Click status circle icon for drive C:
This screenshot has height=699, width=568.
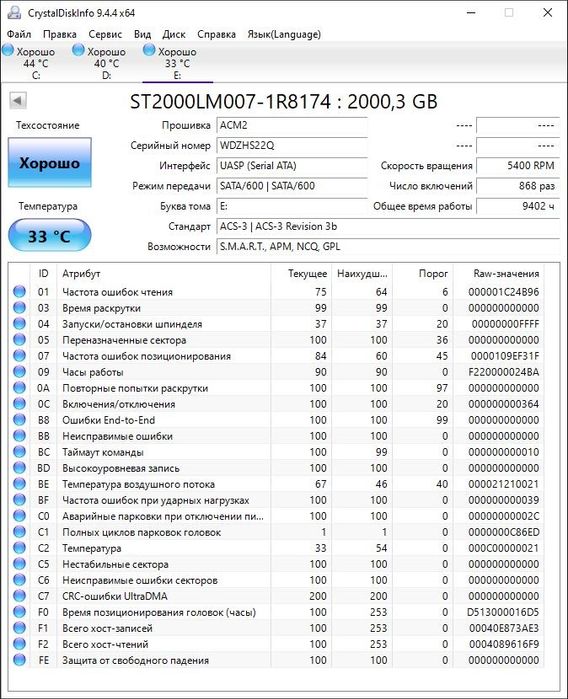[x=8, y=50]
